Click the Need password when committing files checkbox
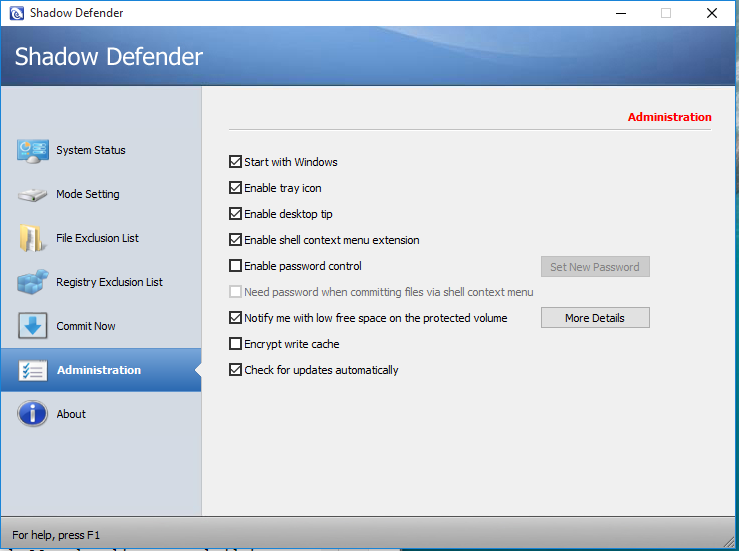Screen dimensions: 739x551 (235, 292)
